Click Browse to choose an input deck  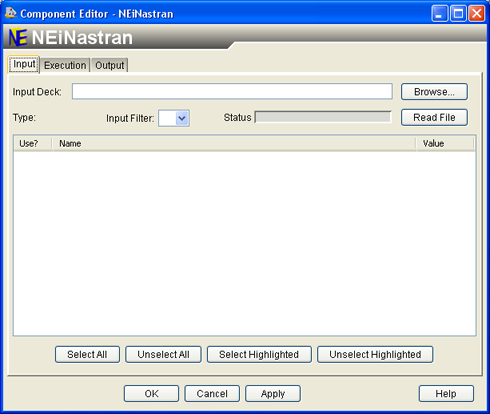434,92
